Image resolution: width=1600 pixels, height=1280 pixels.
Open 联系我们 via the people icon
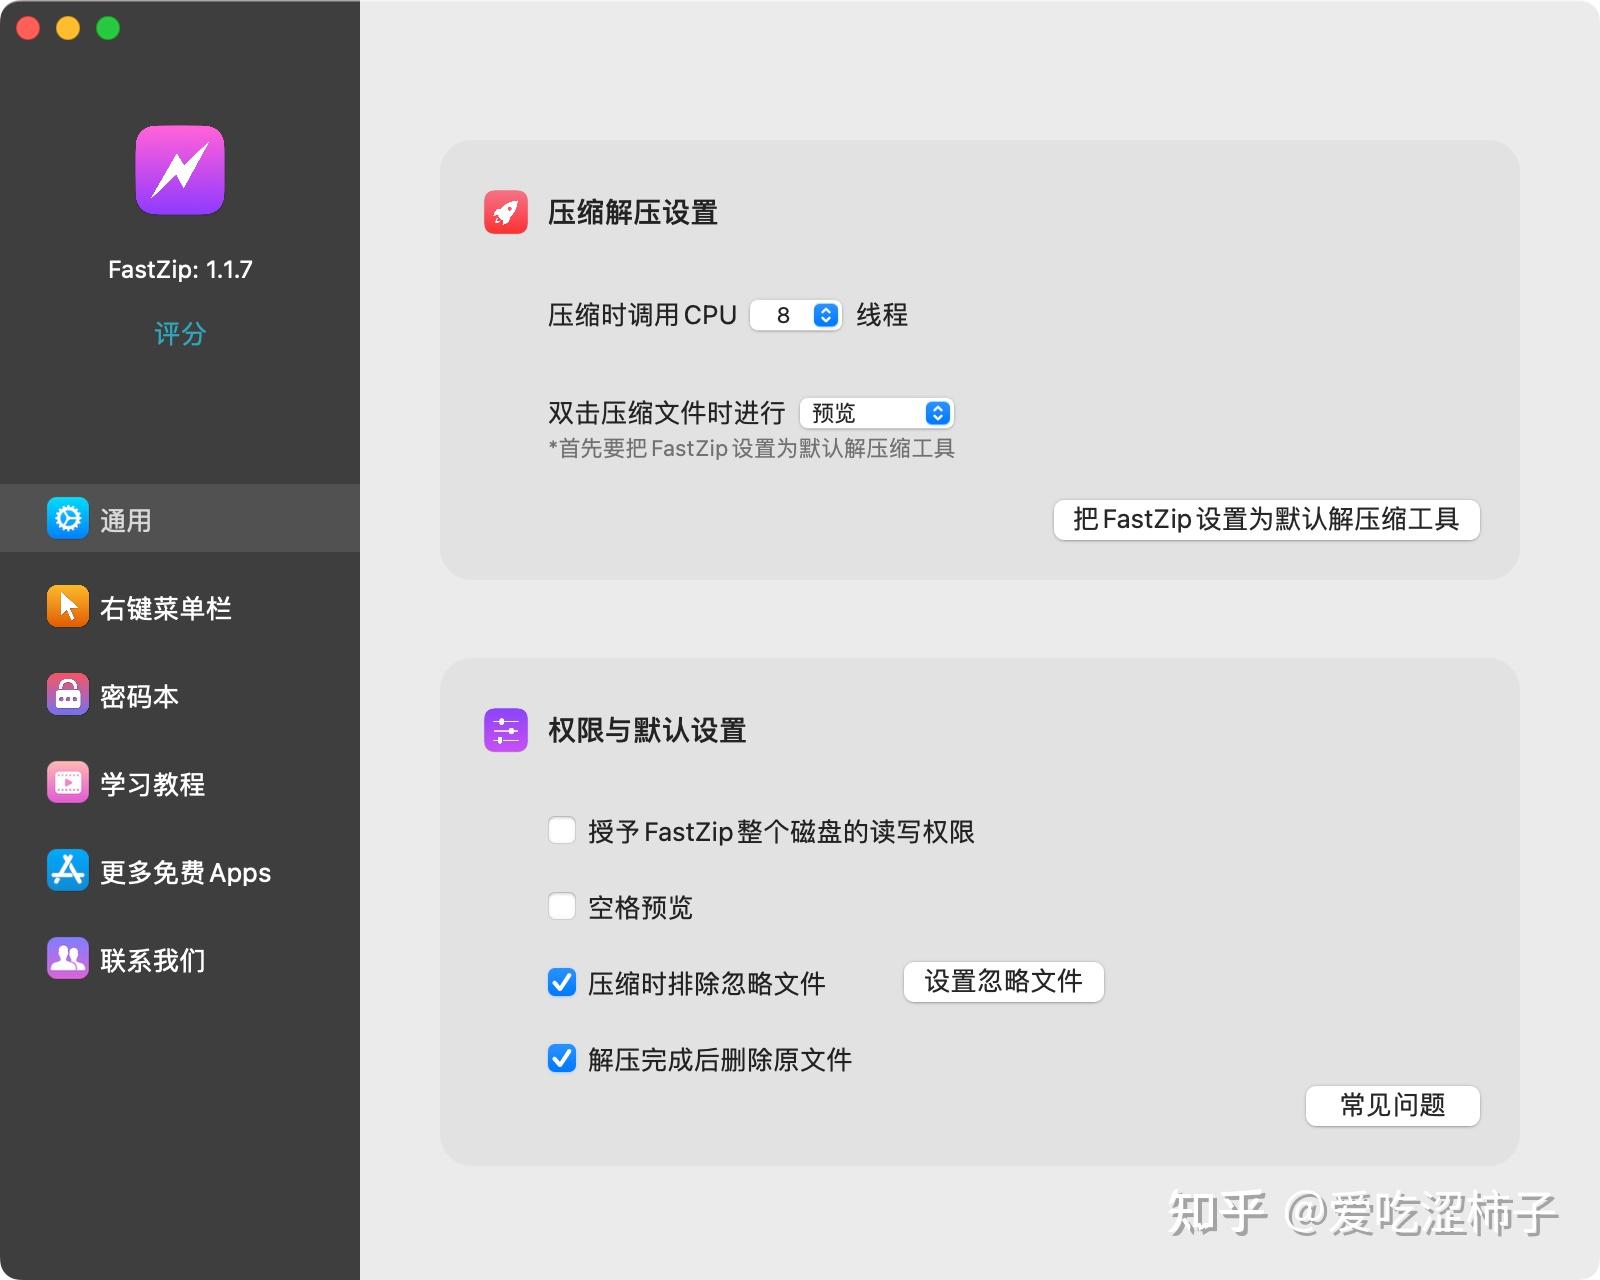[66, 958]
